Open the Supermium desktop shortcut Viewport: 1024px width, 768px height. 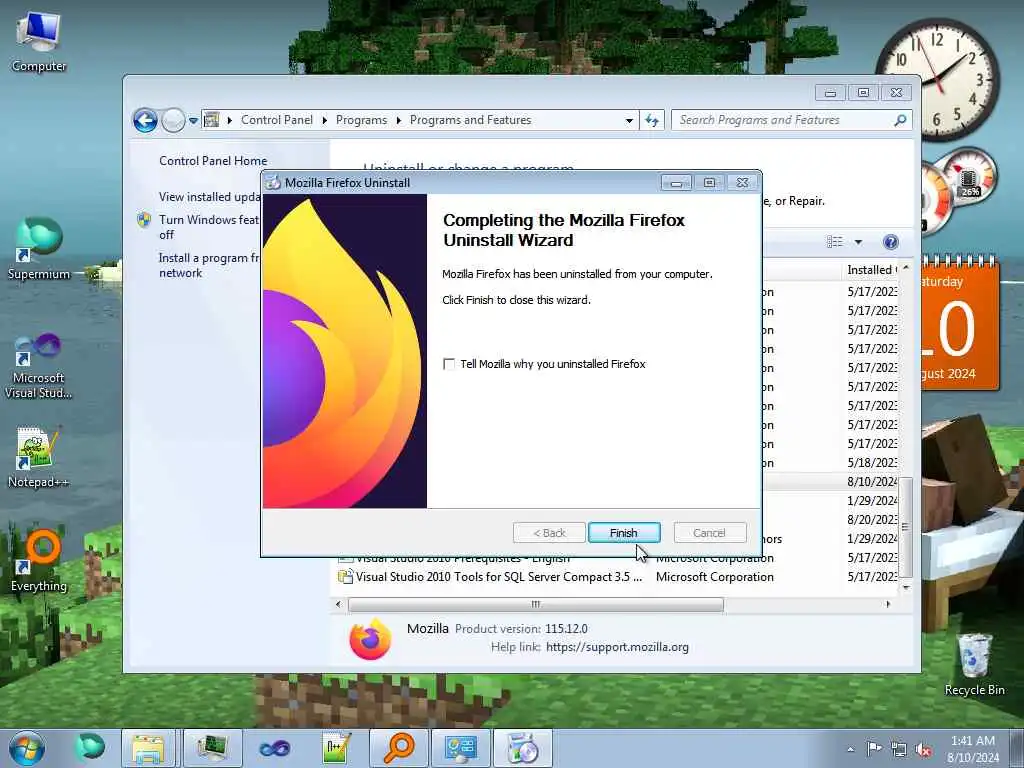click(39, 249)
